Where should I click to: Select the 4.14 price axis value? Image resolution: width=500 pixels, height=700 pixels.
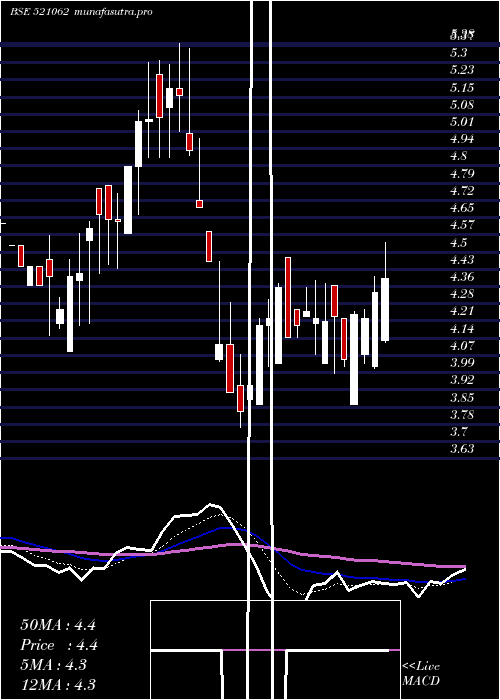point(462,329)
